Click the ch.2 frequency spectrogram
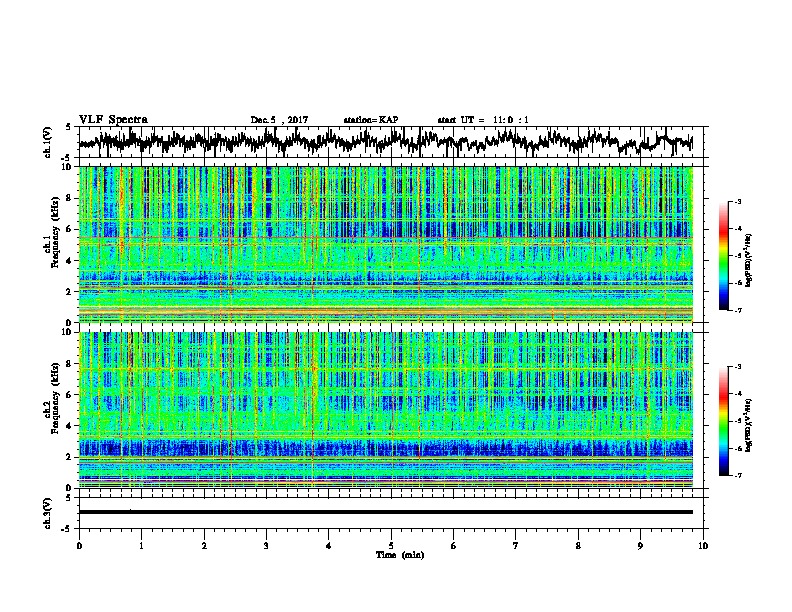Viewport: 792px width, 612px height. tap(386, 410)
